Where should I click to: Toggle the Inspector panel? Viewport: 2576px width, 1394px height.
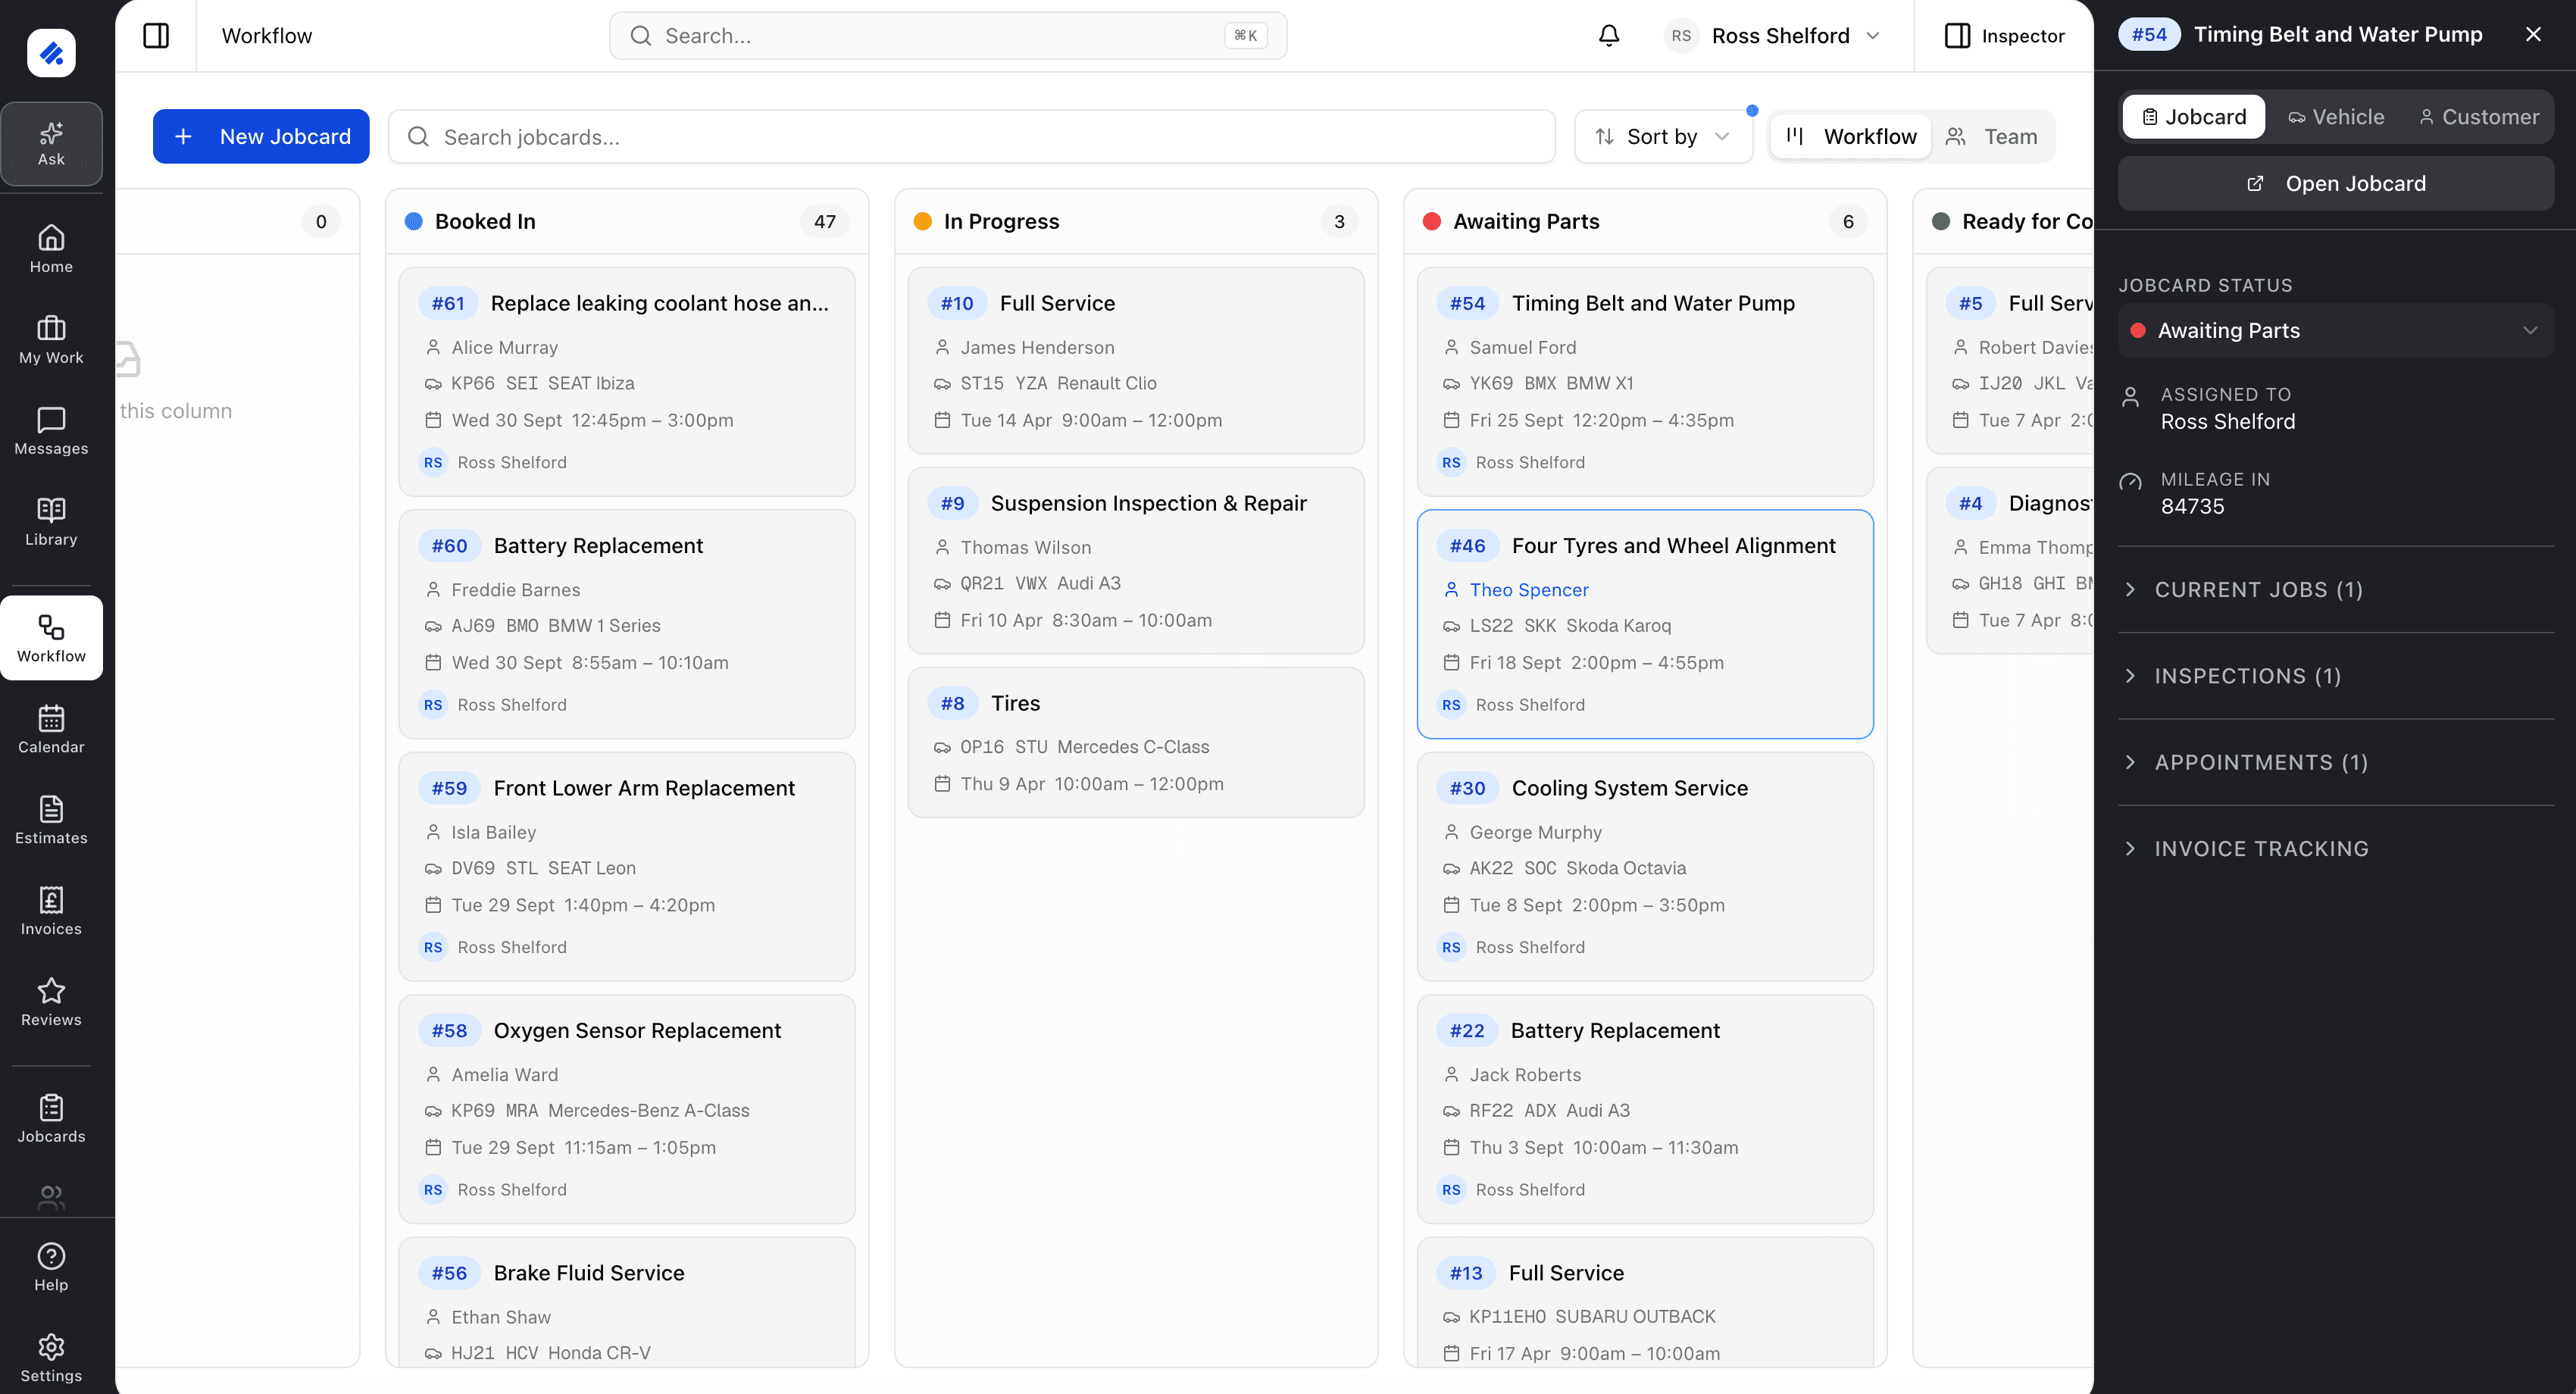(x=2005, y=36)
